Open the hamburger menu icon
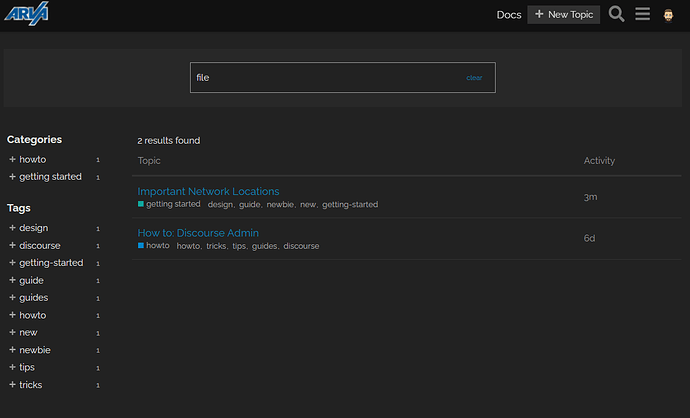690x418 pixels. pos(642,14)
